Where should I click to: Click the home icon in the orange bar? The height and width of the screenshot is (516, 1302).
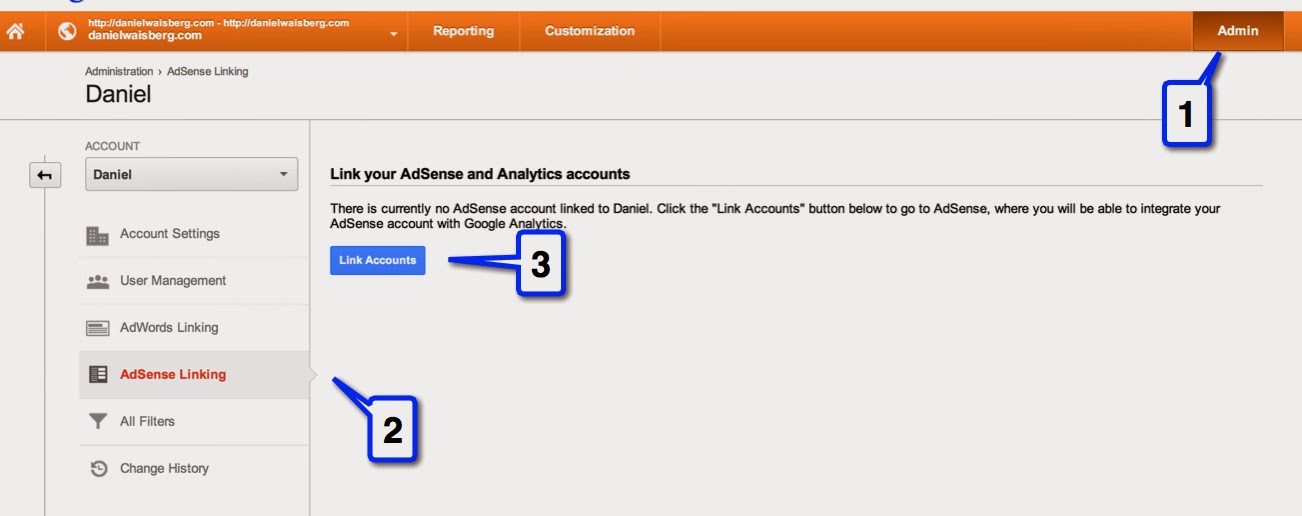15,32
